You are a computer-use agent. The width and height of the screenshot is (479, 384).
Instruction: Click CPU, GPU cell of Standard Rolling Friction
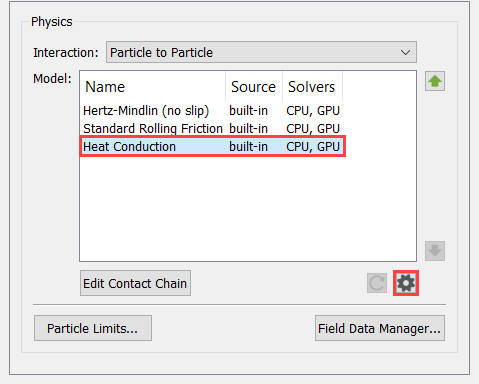coord(313,129)
